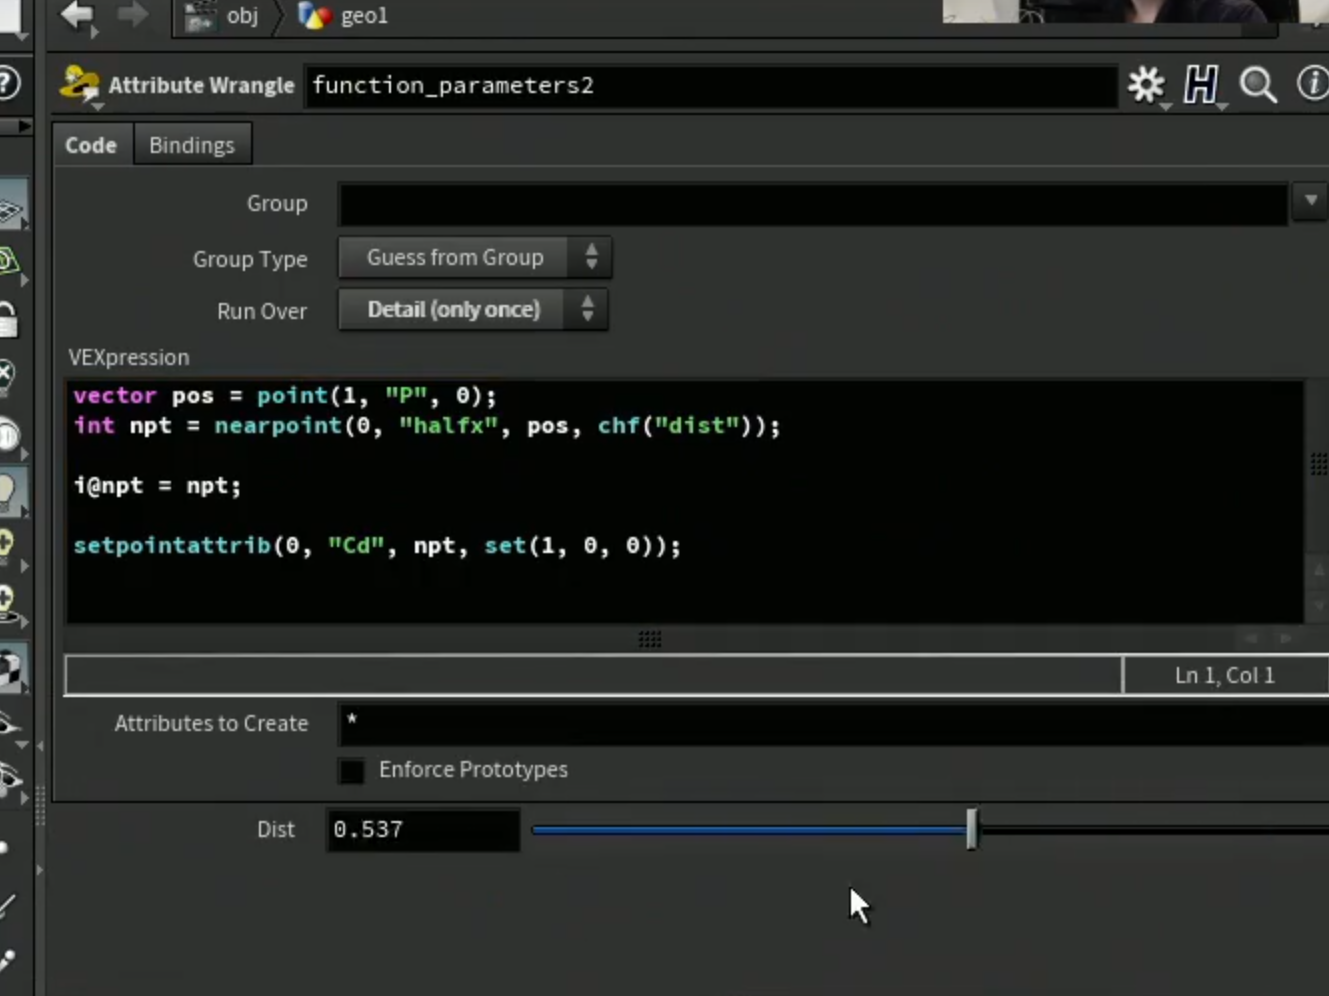Click the obj path segment

pyautogui.click(x=242, y=16)
